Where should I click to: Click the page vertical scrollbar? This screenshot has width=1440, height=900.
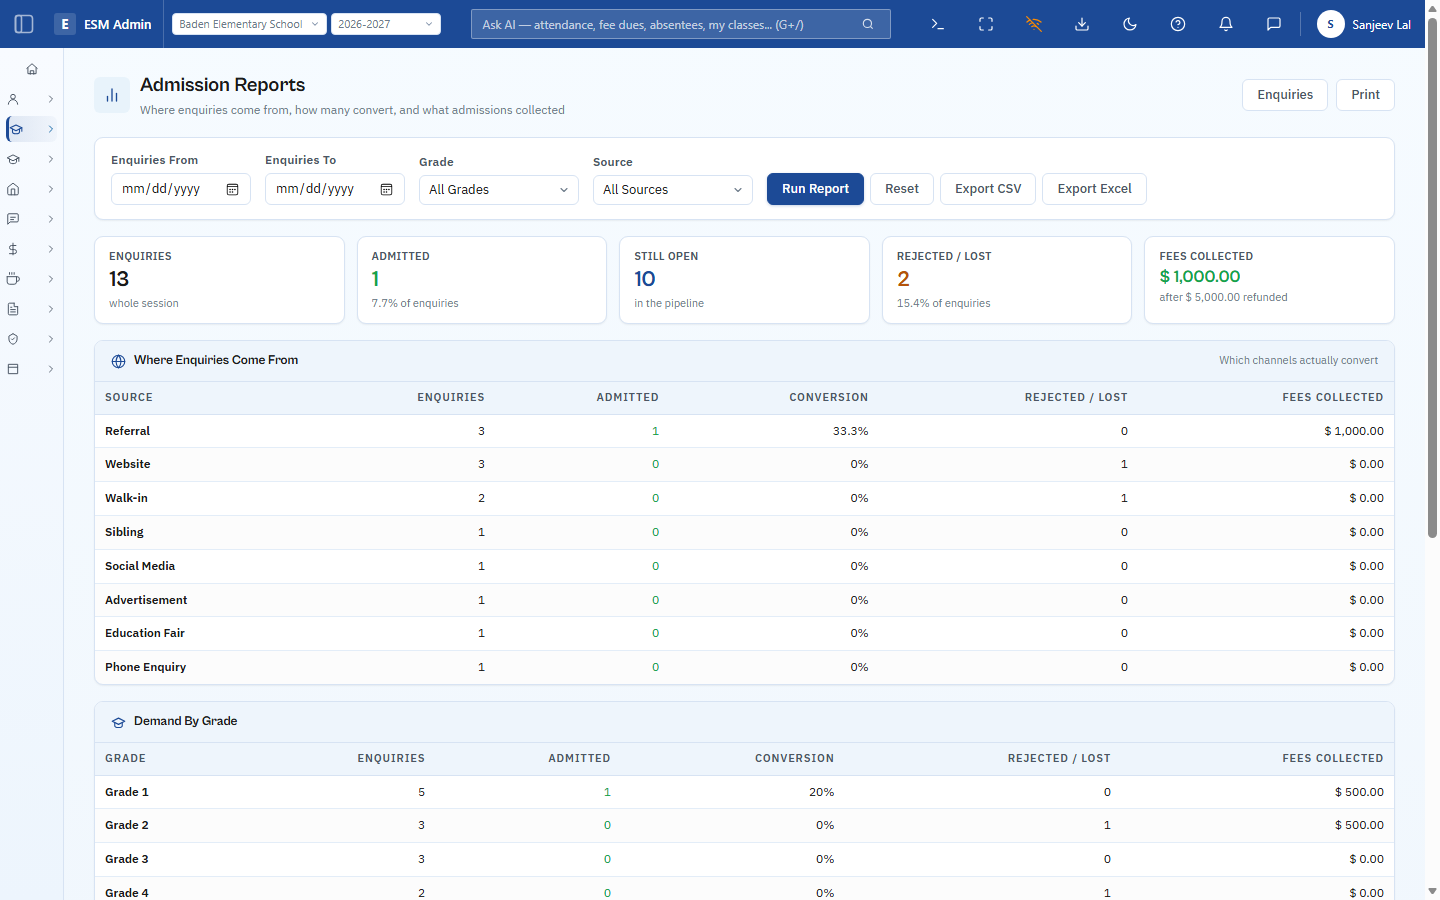click(x=1432, y=280)
